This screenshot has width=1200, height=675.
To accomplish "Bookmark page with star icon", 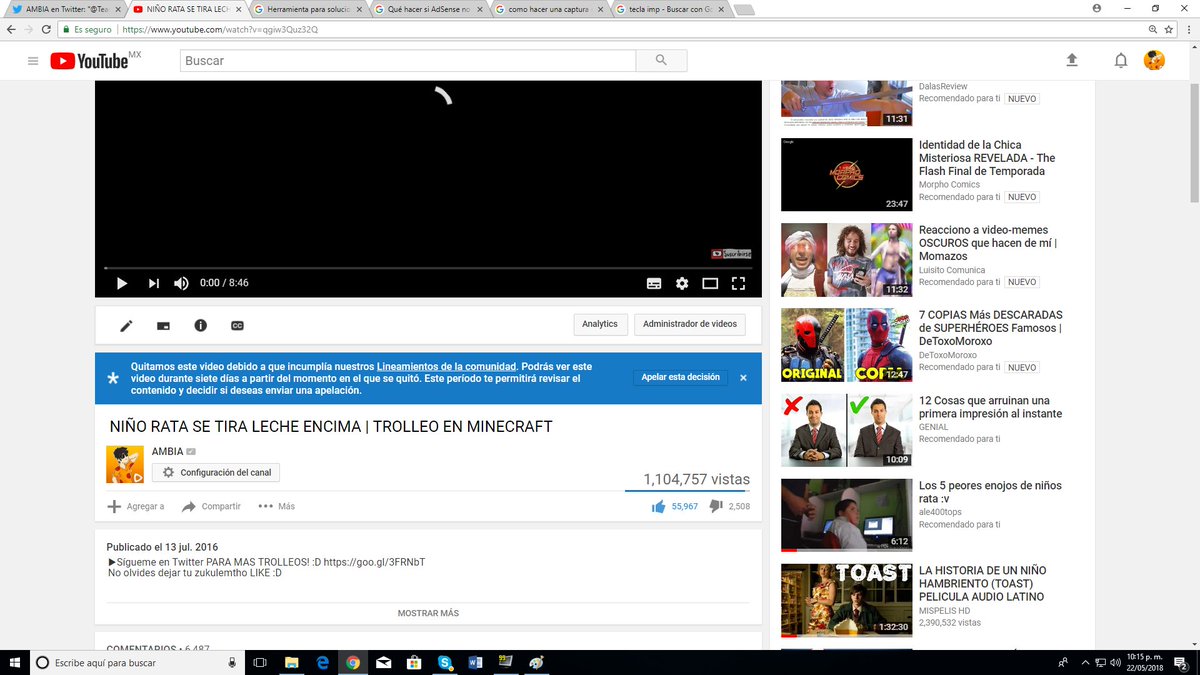I will tap(1168, 30).
